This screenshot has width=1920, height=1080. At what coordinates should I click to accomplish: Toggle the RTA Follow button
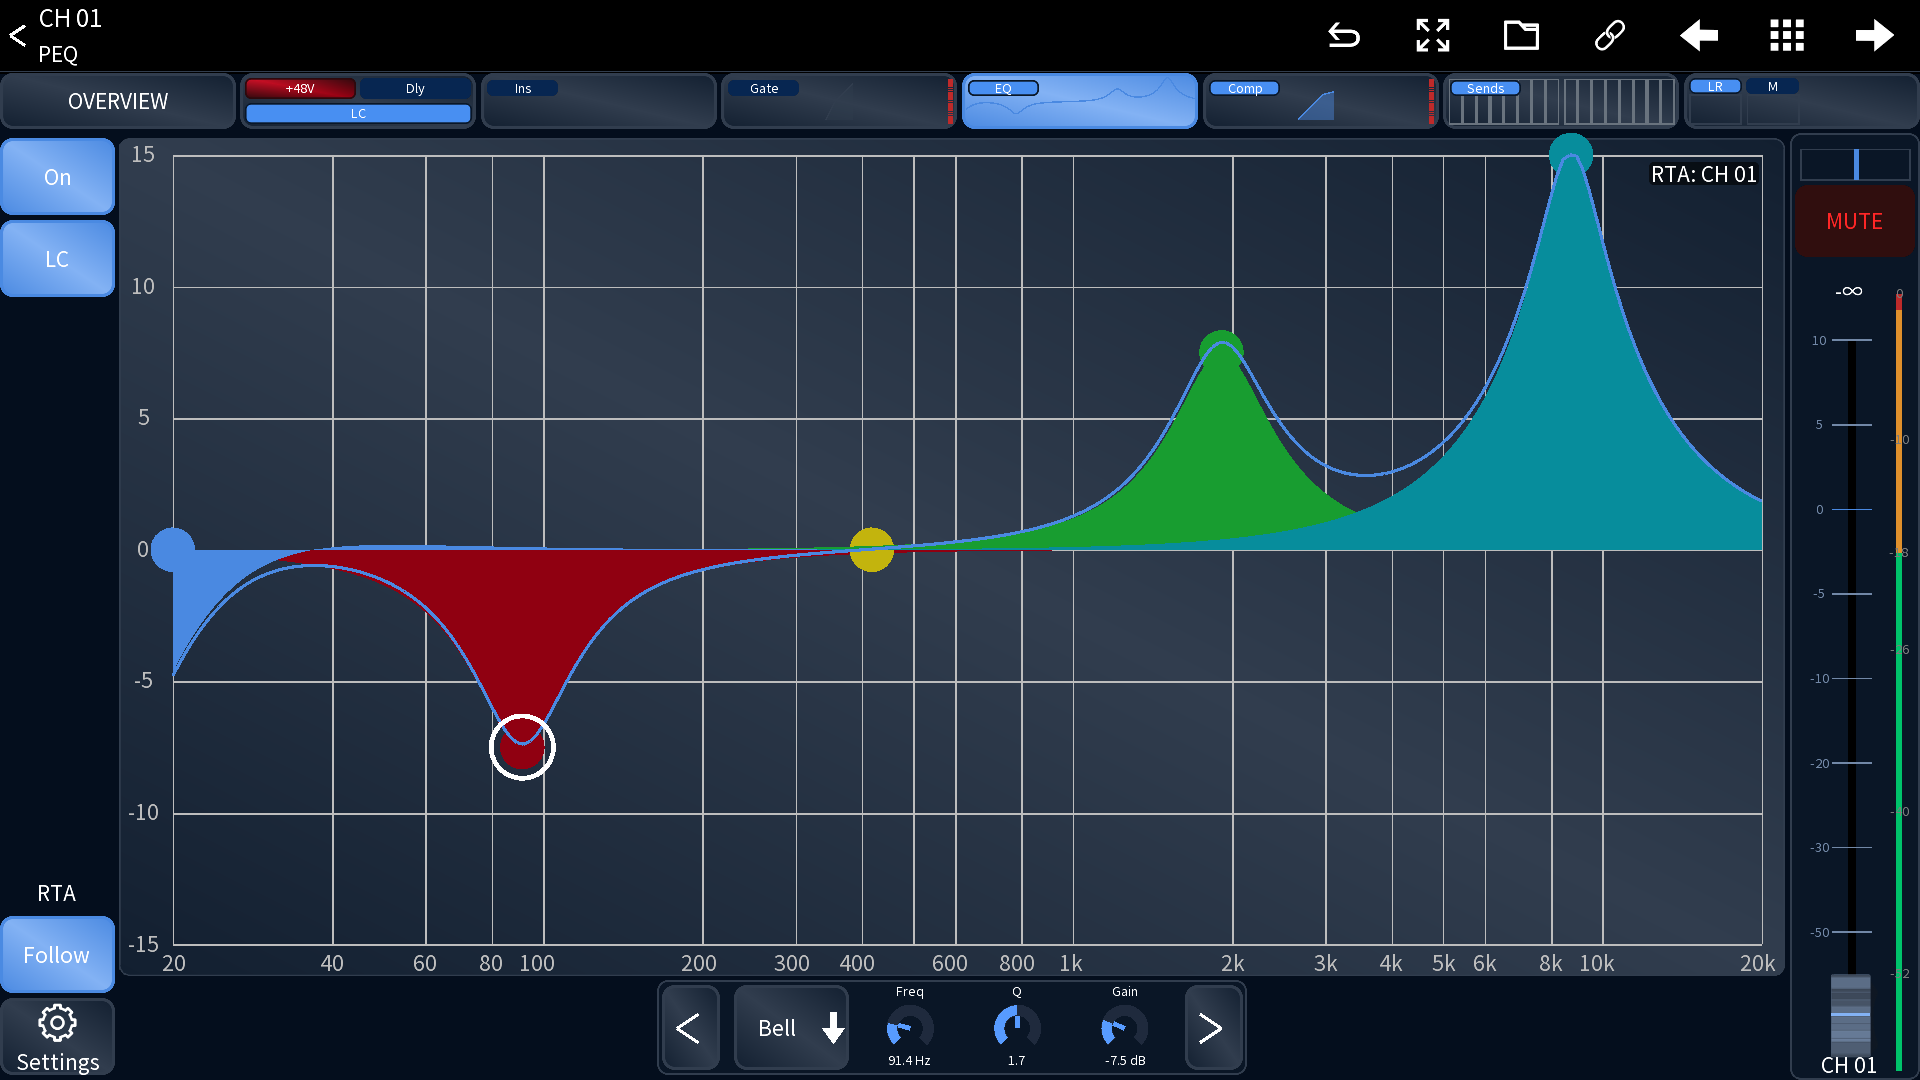(x=57, y=955)
